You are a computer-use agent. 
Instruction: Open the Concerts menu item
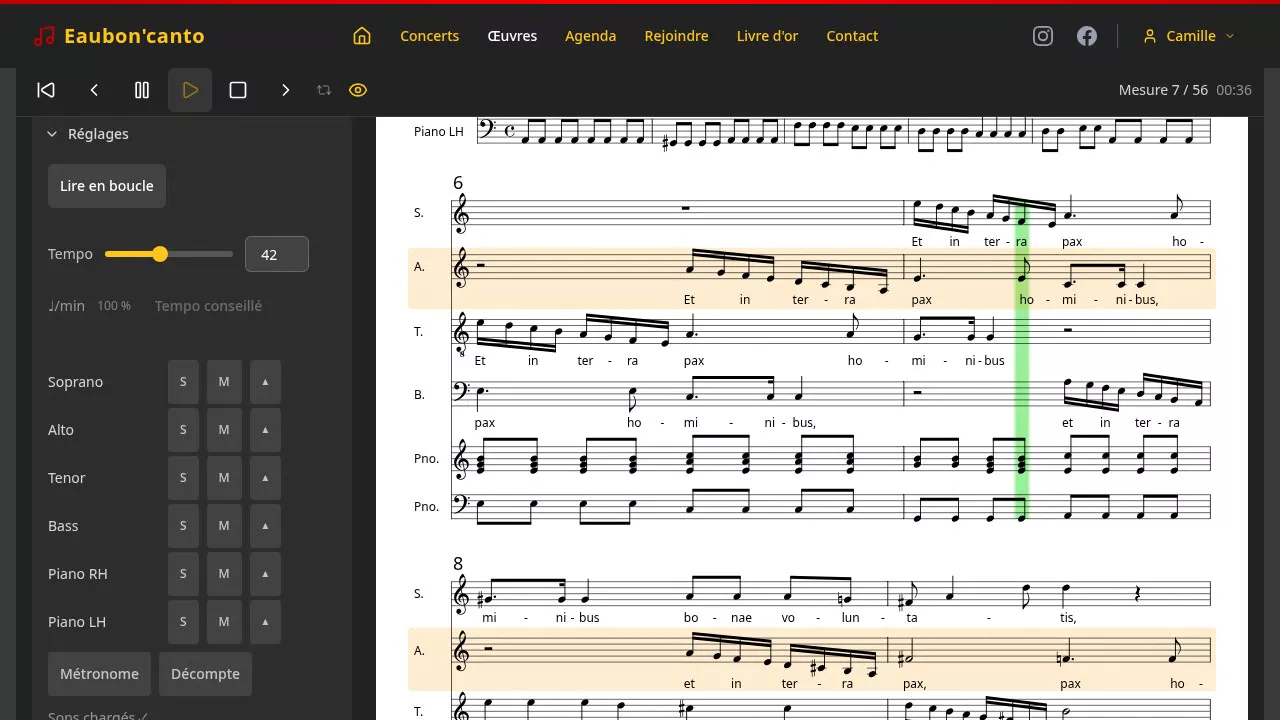click(x=430, y=36)
